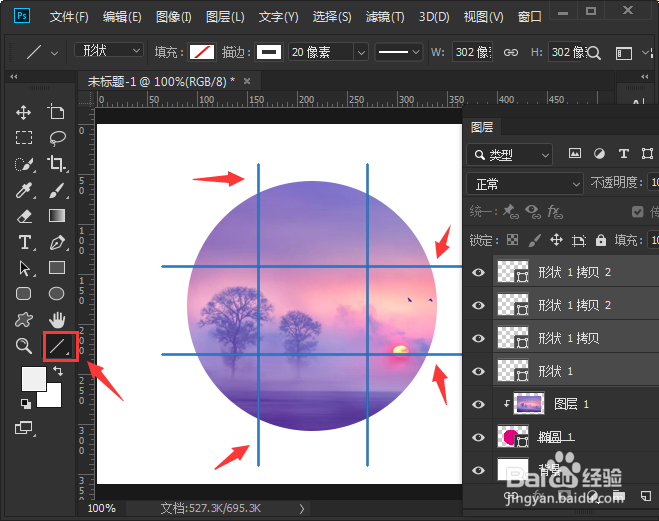Image resolution: width=659 pixels, height=521 pixels.
Task: Open the 文件(F) menu
Action: pos(69,17)
